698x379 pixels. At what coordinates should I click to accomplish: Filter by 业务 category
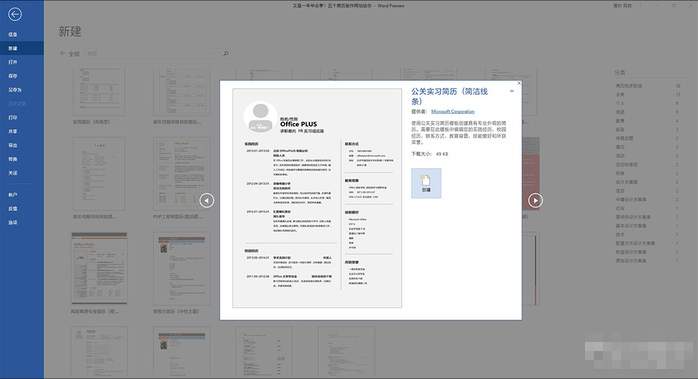click(620, 94)
